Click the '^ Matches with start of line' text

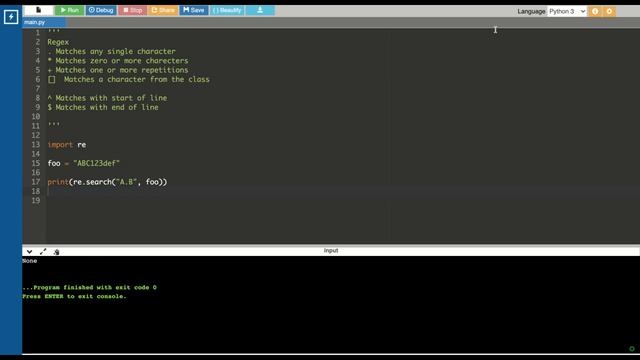coord(107,98)
